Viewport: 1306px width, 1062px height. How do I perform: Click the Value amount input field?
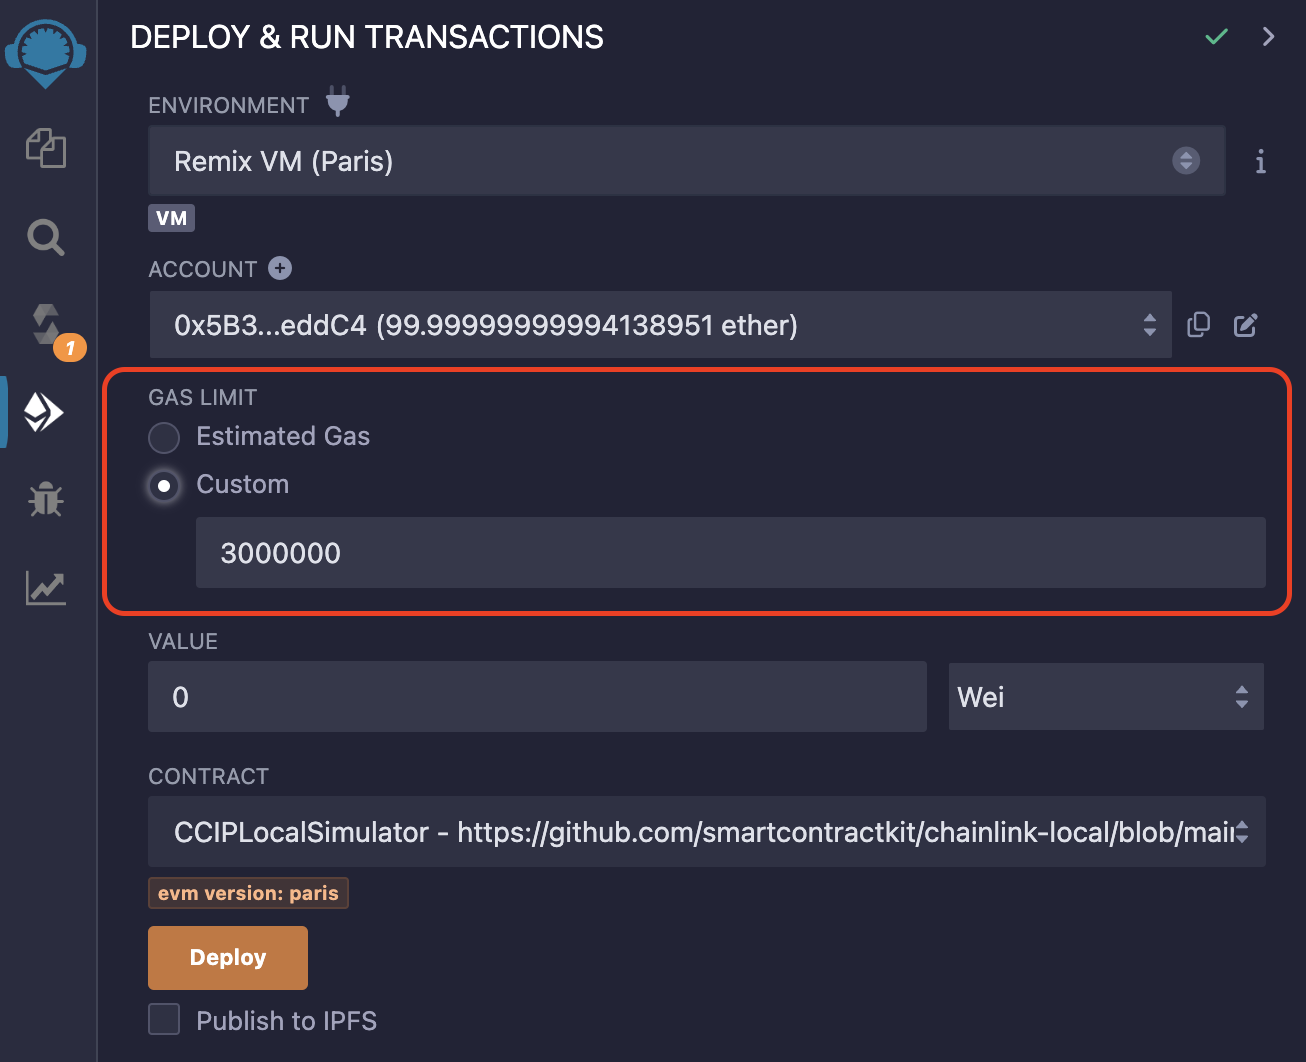point(537,697)
